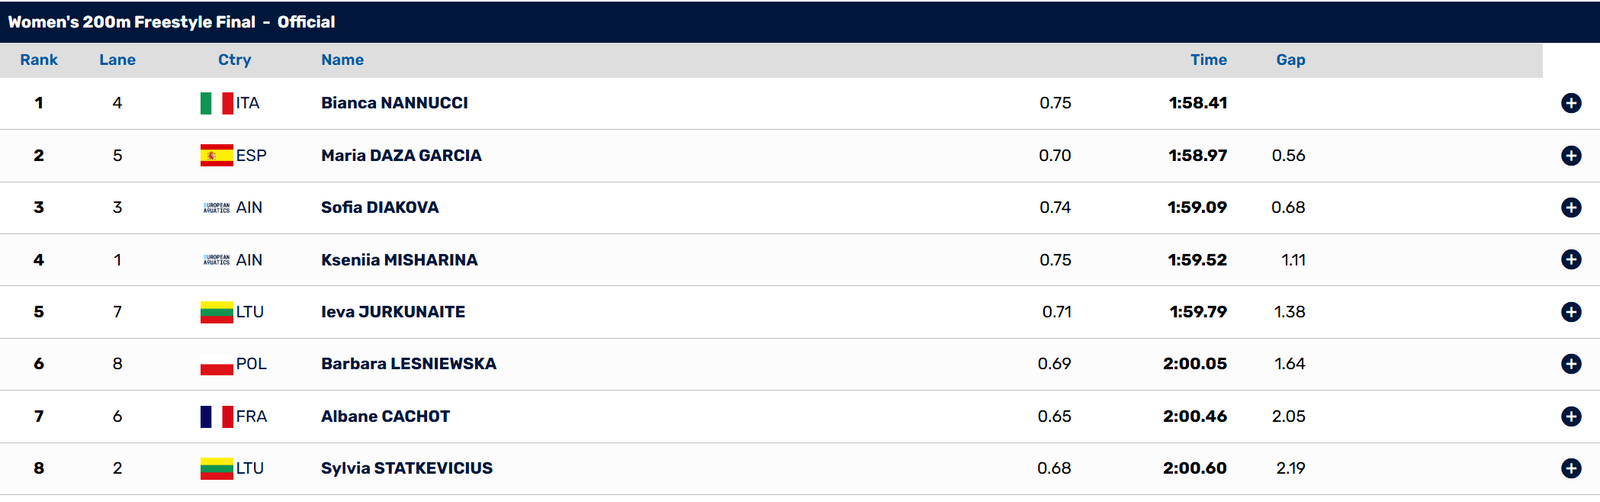Click the Italy flag icon
1600x502 pixels.
tap(217, 103)
